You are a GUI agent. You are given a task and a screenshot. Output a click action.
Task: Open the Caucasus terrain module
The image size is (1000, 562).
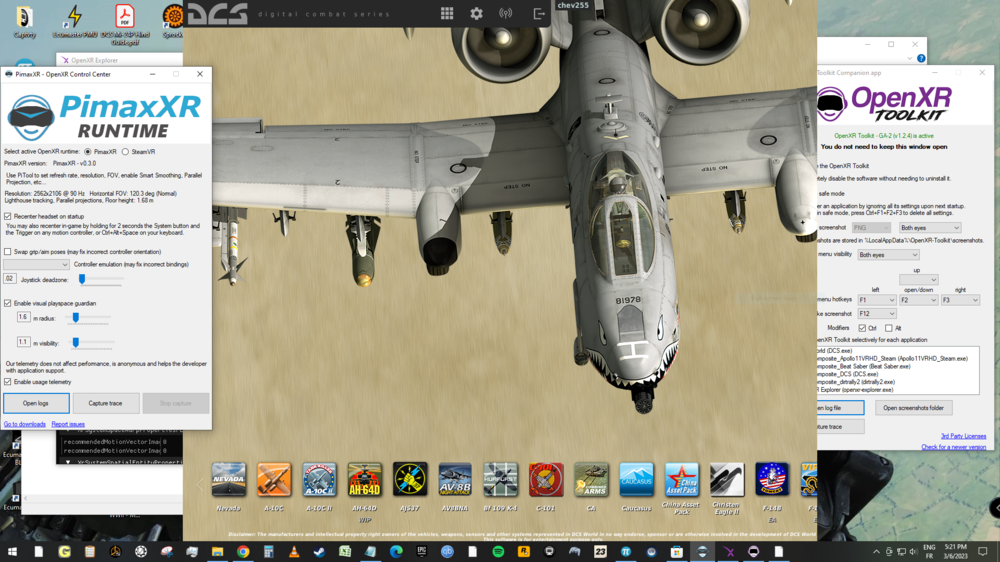click(636, 480)
